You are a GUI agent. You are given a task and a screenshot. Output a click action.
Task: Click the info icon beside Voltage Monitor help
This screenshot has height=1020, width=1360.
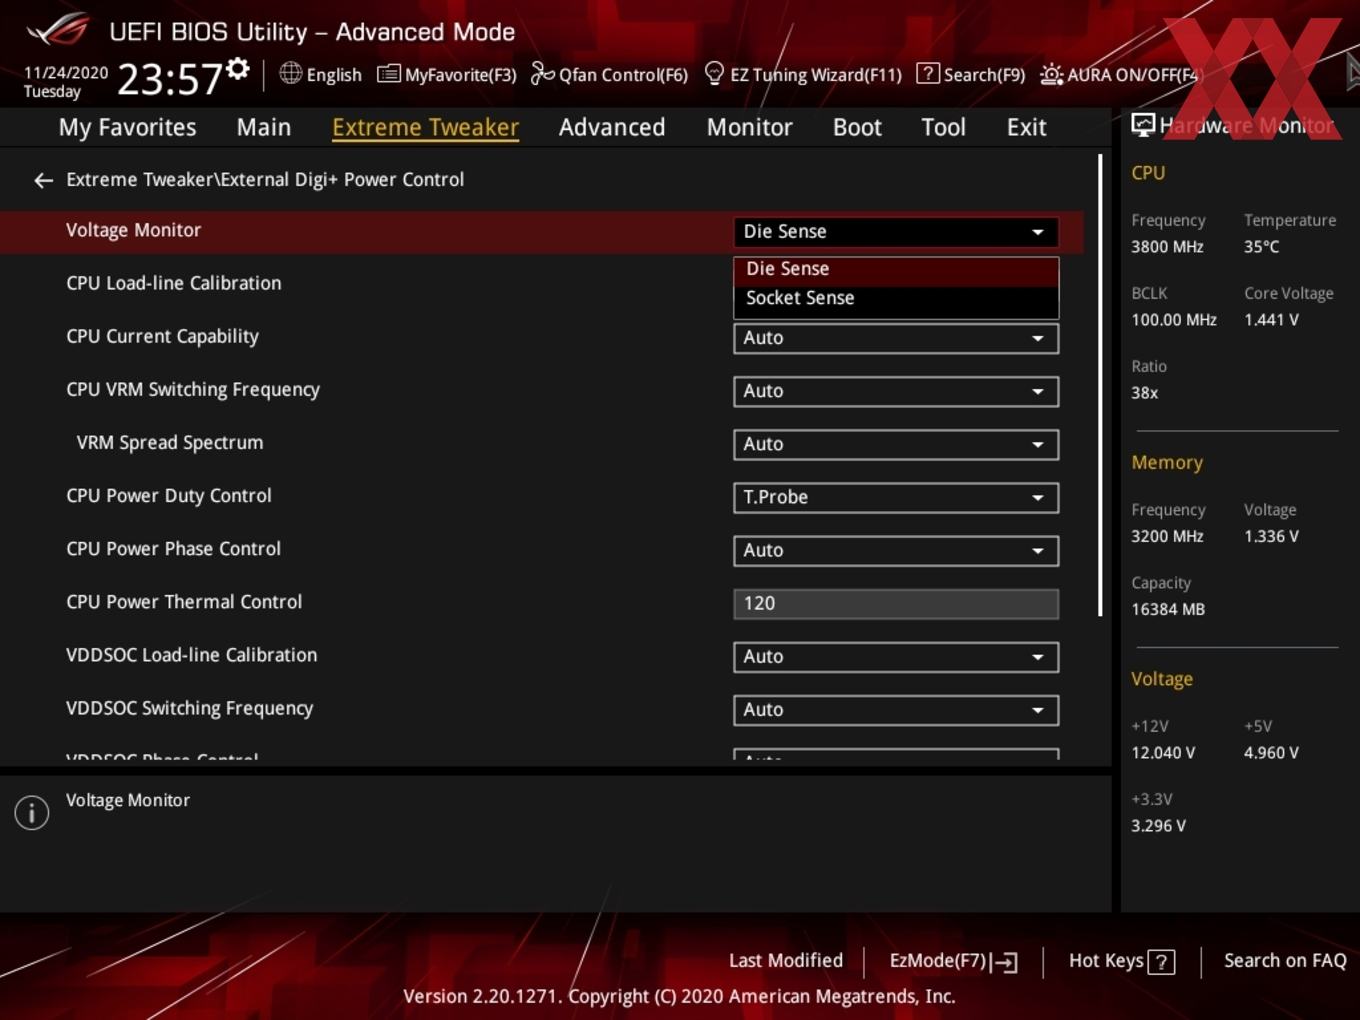click(x=32, y=812)
